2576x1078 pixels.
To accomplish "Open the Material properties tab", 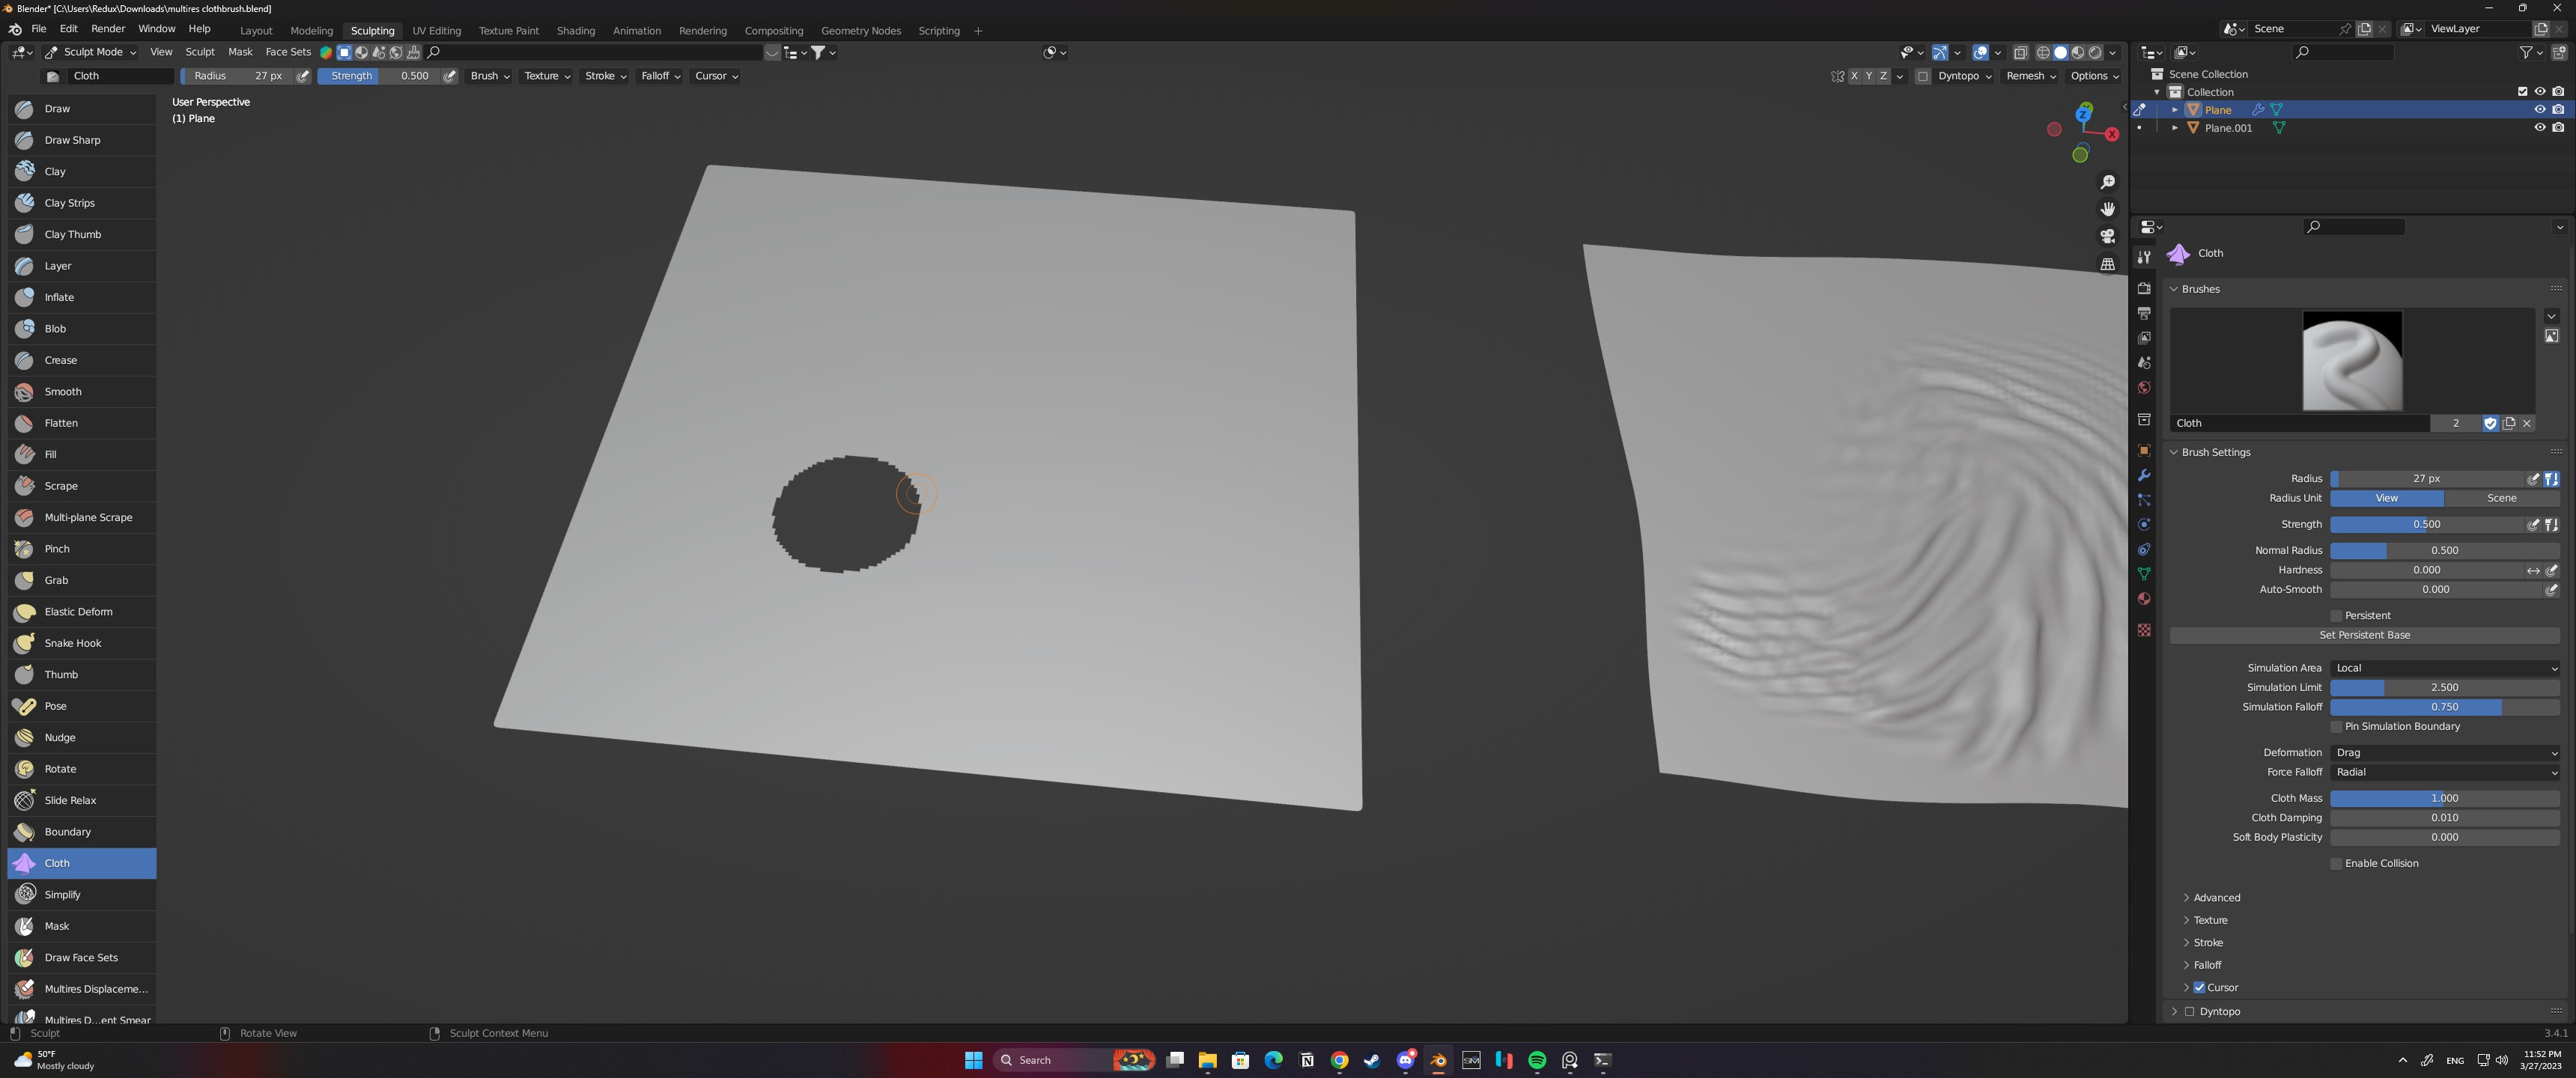I will point(2143,599).
